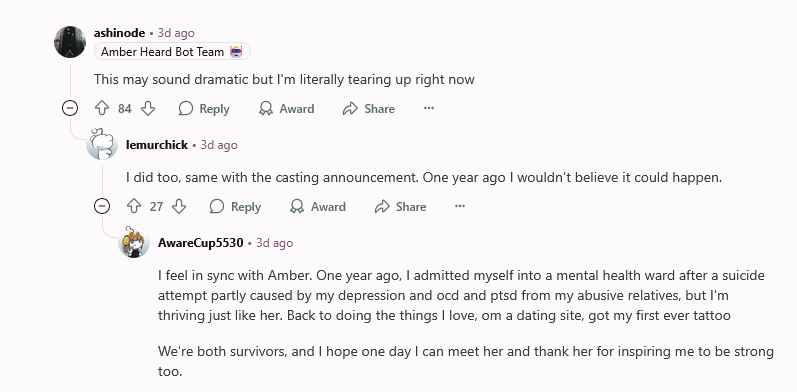This screenshot has width=797, height=392.
Task: Collapse ashinode's comment thread
Action: 70,108
